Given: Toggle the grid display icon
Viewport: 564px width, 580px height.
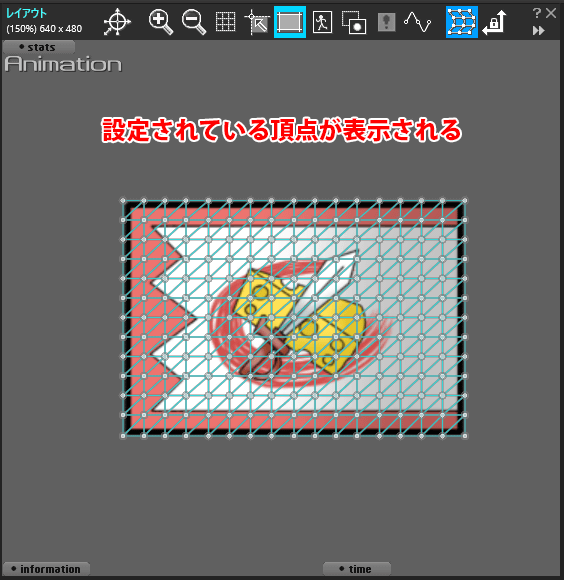Looking at the screenshot, I should pyautogui.click(x=225, y=22).
